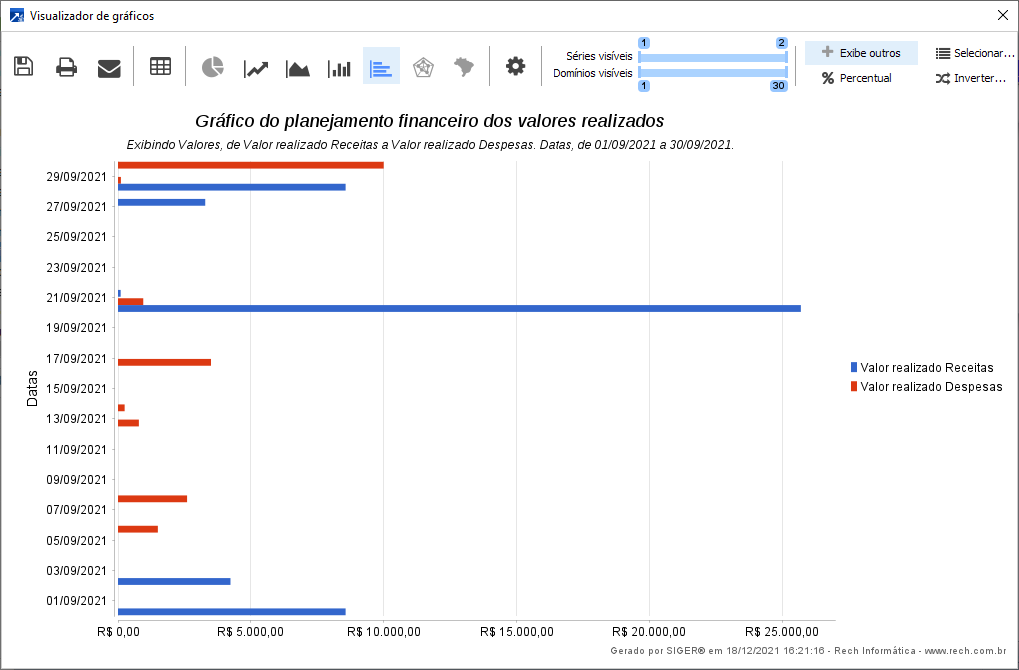Viewport: 1019px width, 670px height.
Task: Toggle Exibe outros option
Action: tap(861, 53)
